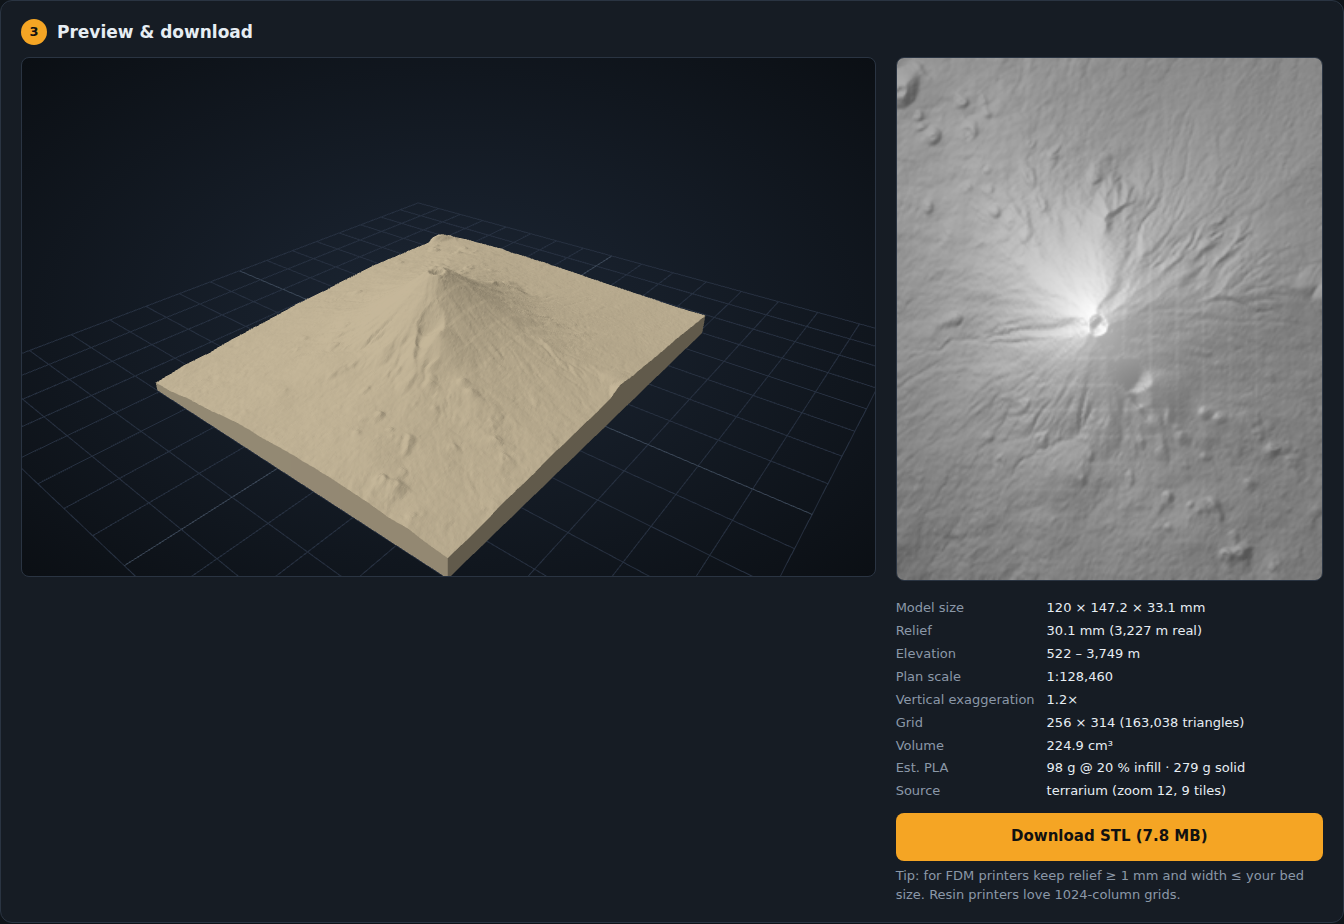Click the 'Est. PLA' label
This screenshot has height=924, width=1344.
pyautogui.click(x=922, y=768)
